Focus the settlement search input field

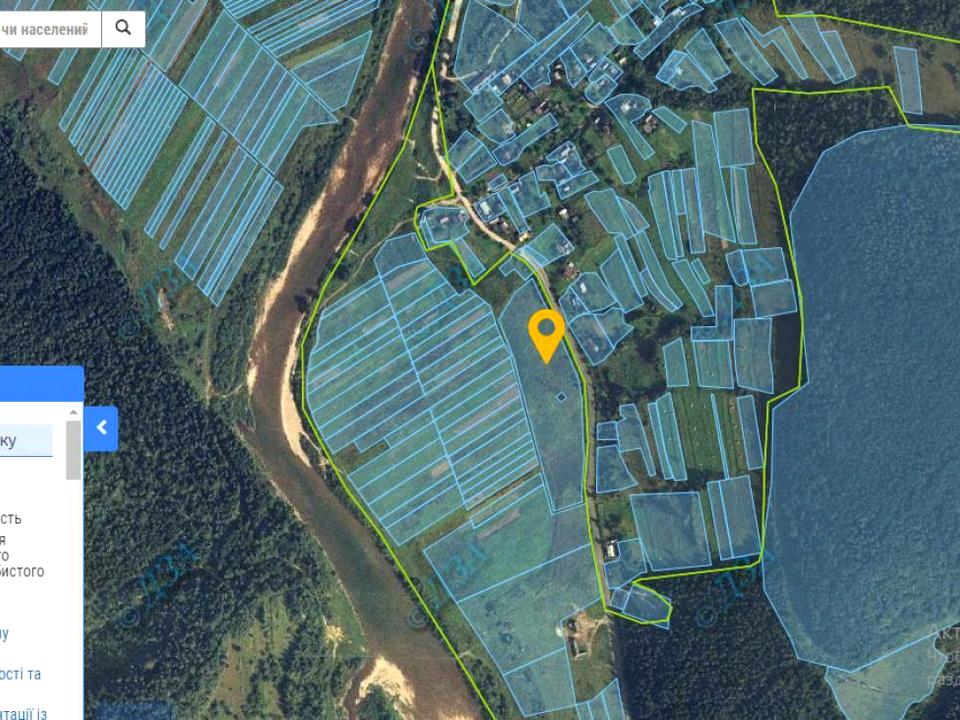tap(50, 29)
